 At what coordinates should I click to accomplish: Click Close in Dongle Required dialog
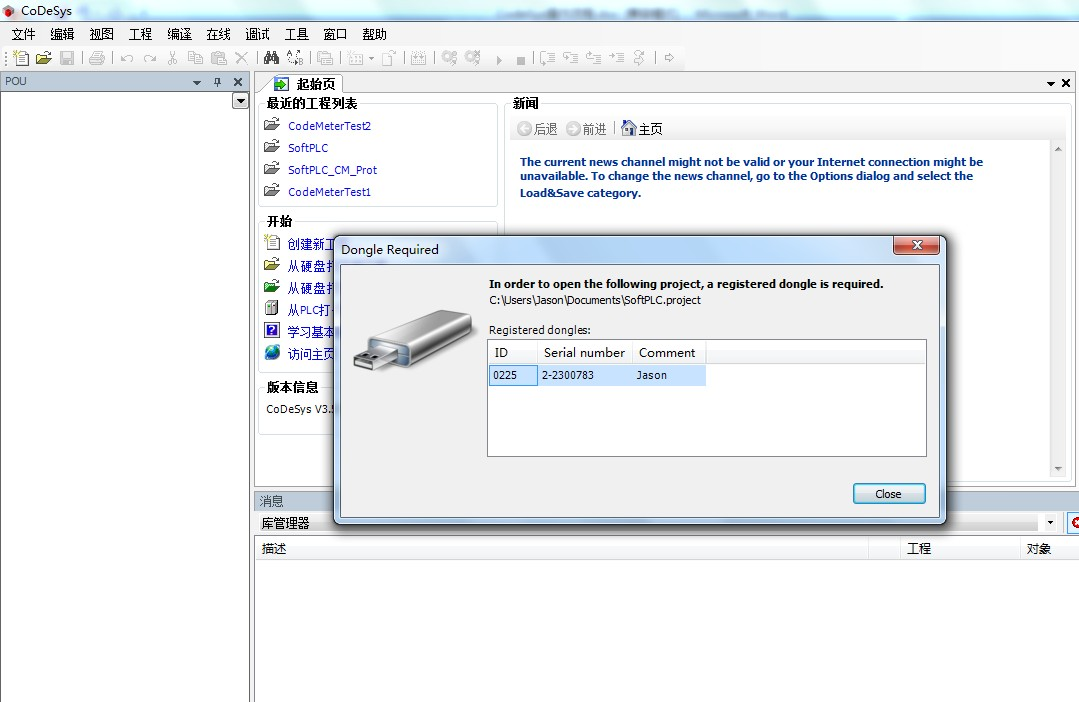(888, 493)
